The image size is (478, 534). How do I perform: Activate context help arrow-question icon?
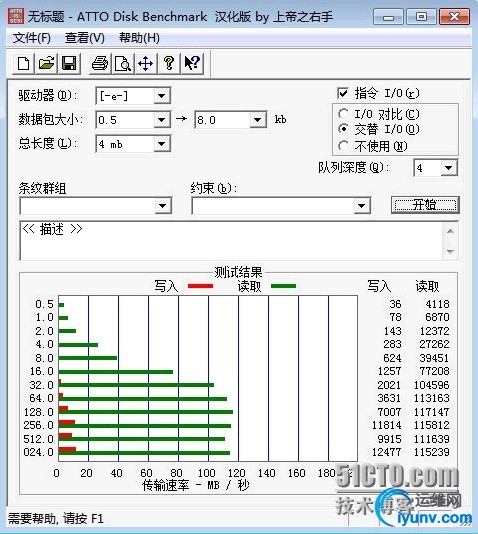click(x=192, y=63)
